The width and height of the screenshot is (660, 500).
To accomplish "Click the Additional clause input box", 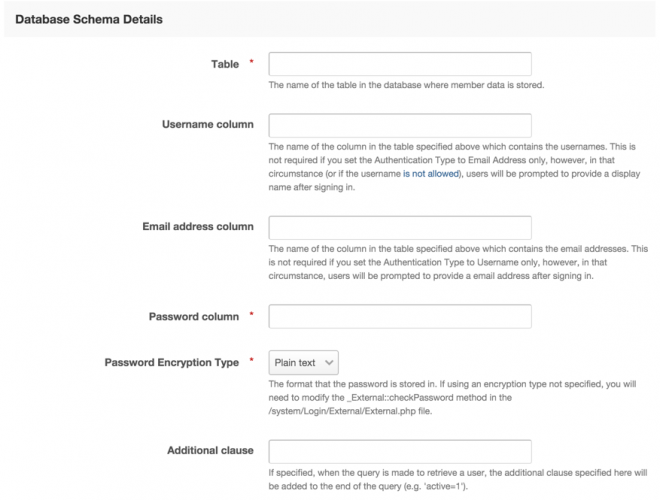I will pos(400,452).
